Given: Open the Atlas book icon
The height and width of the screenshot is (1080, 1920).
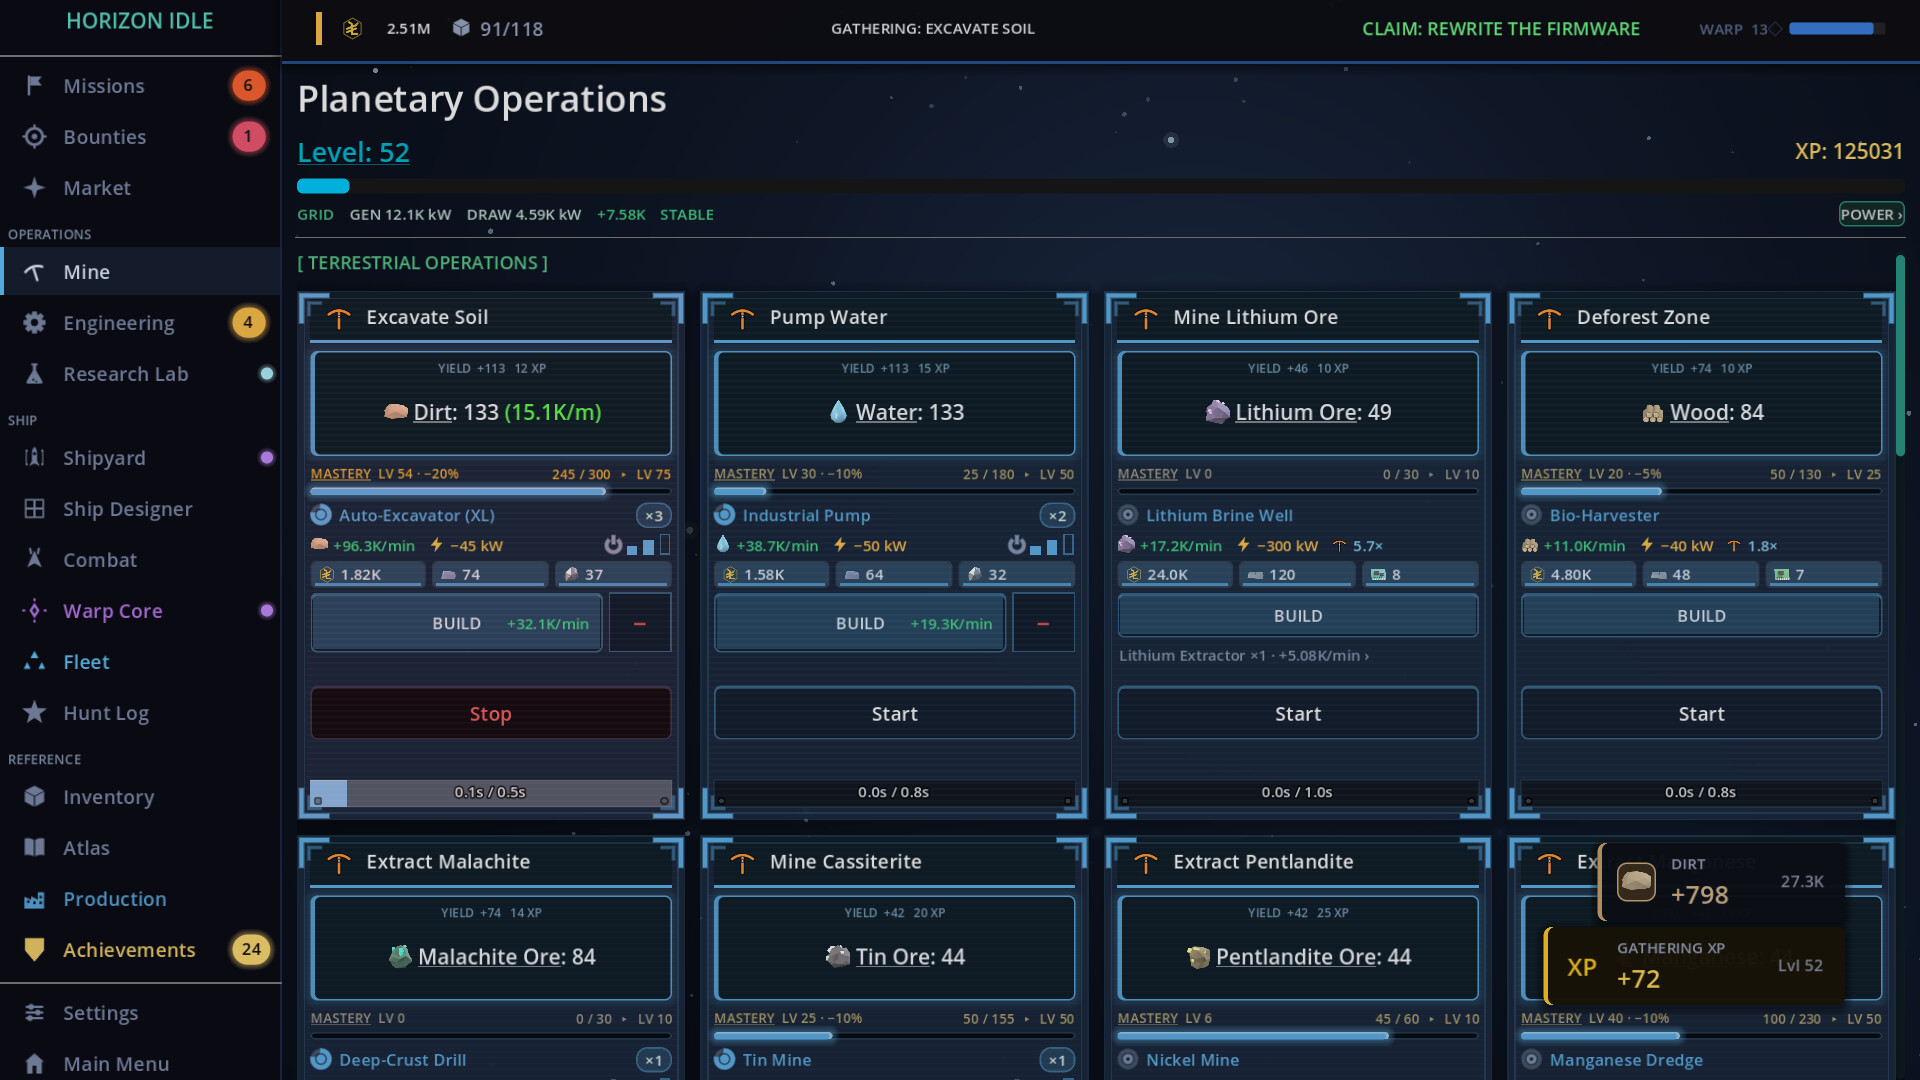Looking at the screenshot, I should pos(34,848).
